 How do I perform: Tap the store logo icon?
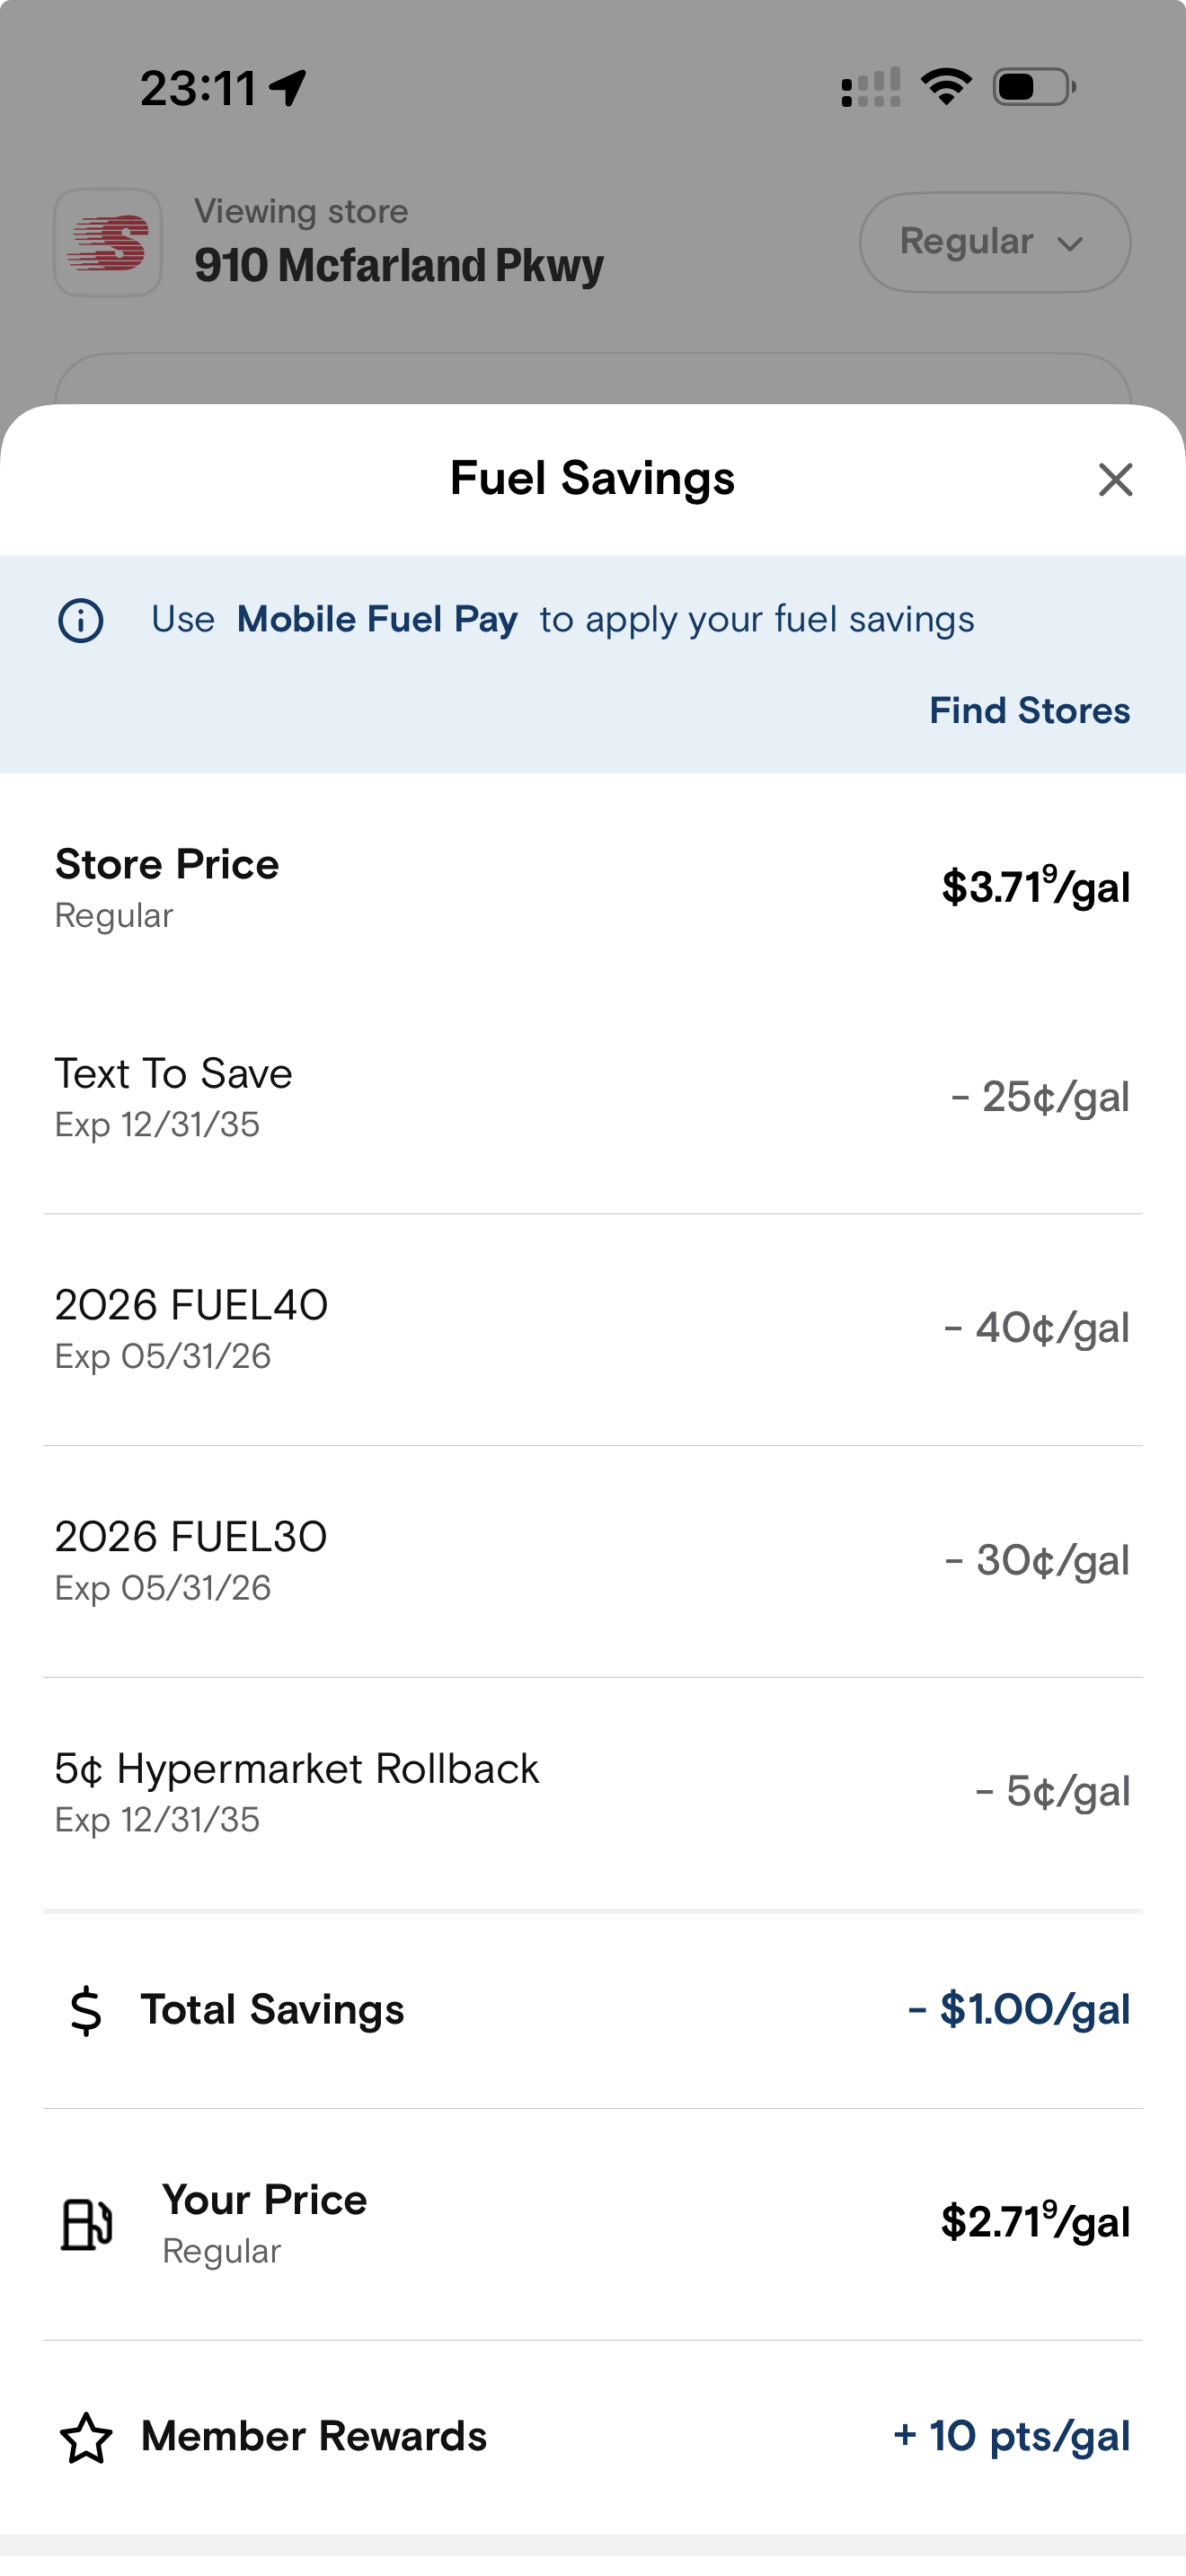pyautogui.click(x=108, y=243)
